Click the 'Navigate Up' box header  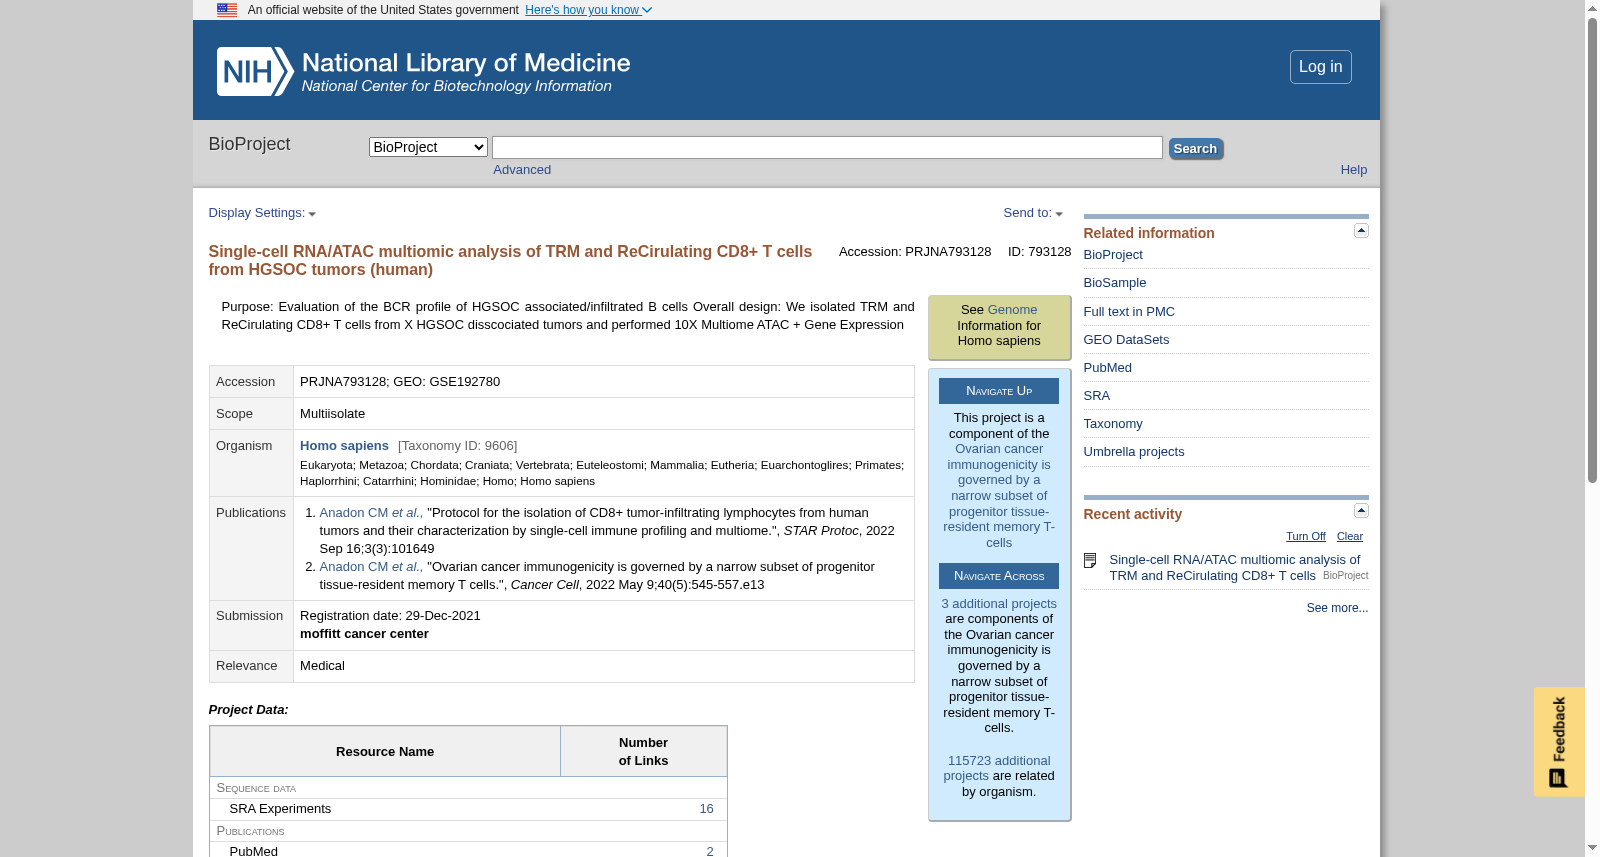coord(999,391)
